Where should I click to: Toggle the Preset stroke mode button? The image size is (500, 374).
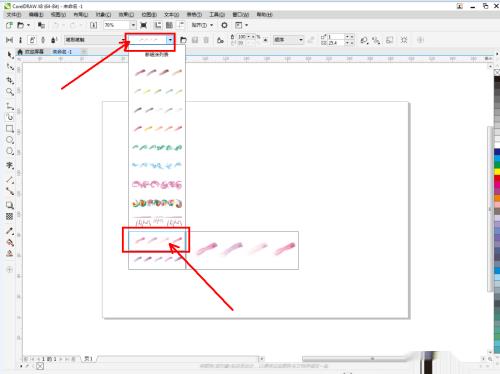click(x=10, y=40)
